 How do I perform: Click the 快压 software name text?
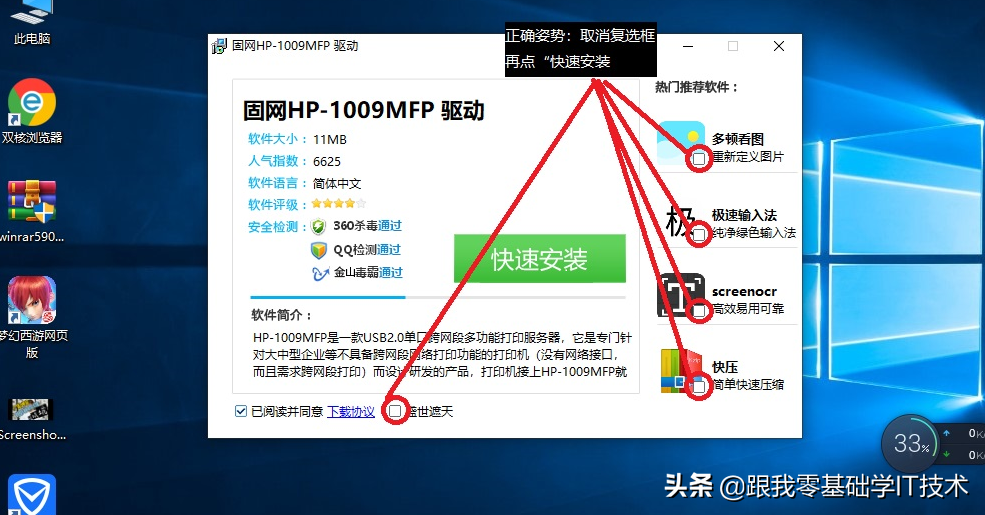[x=724, y=367]
